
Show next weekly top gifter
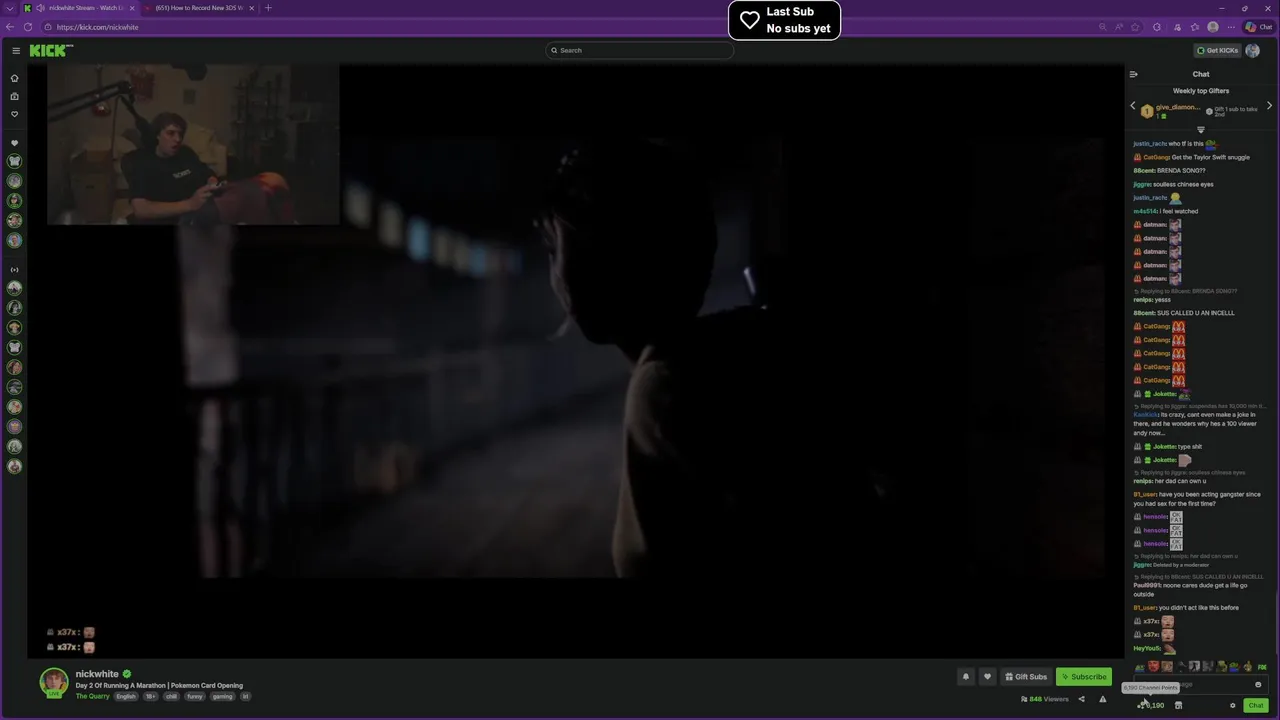(1269, 106)
